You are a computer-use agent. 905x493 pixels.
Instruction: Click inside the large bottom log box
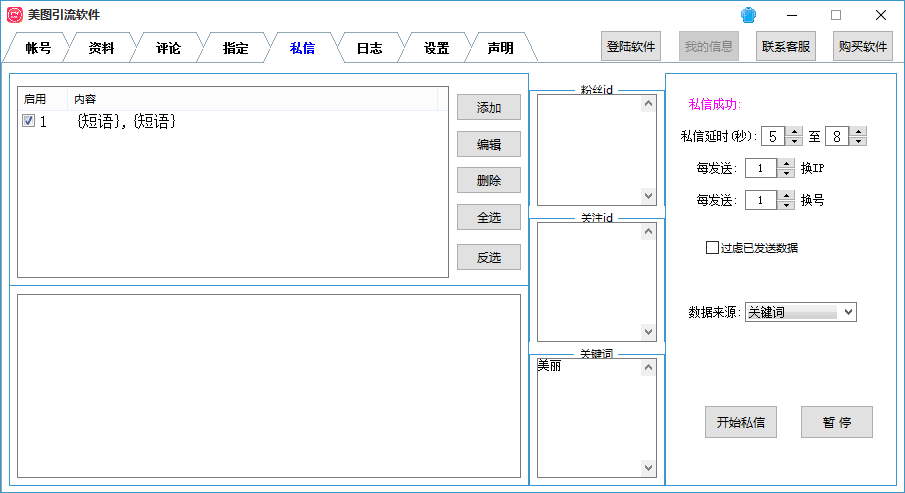(x=269, y=386)
